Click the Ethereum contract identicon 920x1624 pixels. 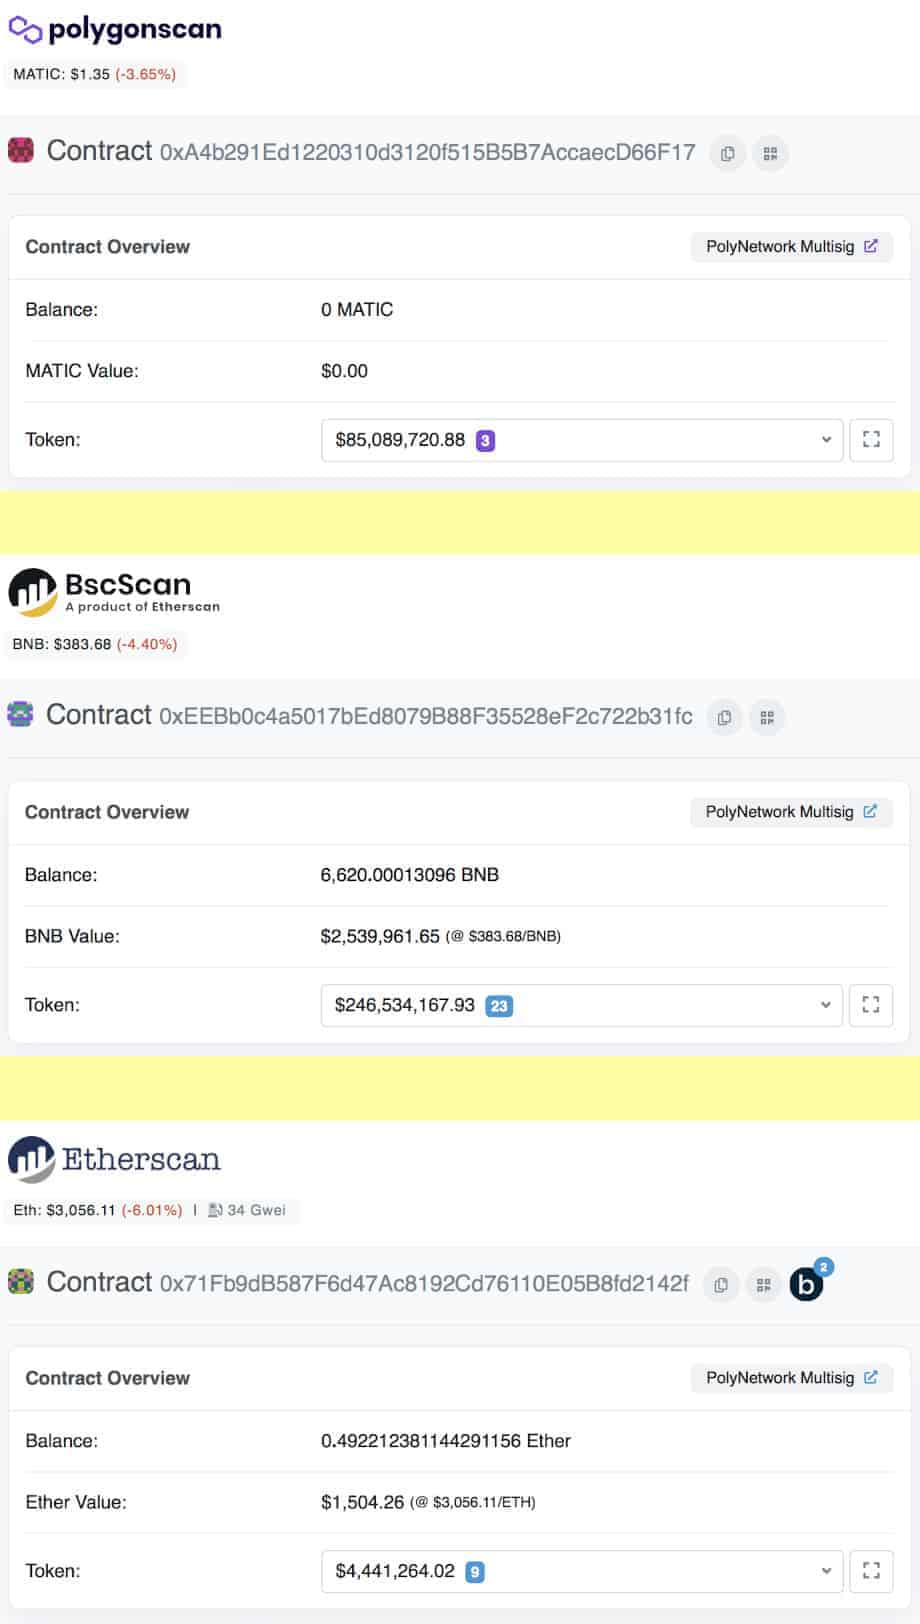click(x=20, y=1281)
